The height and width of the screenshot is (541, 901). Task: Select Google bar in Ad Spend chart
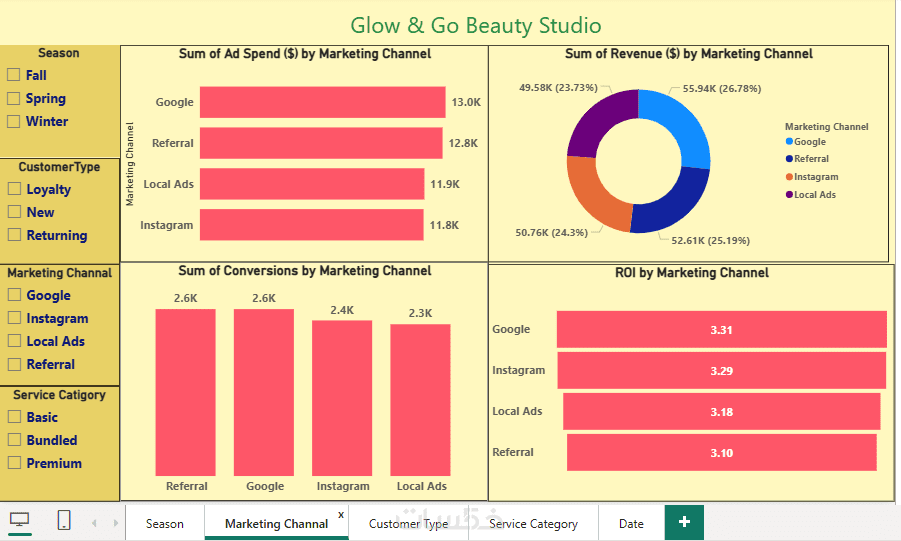coord(322,102)
